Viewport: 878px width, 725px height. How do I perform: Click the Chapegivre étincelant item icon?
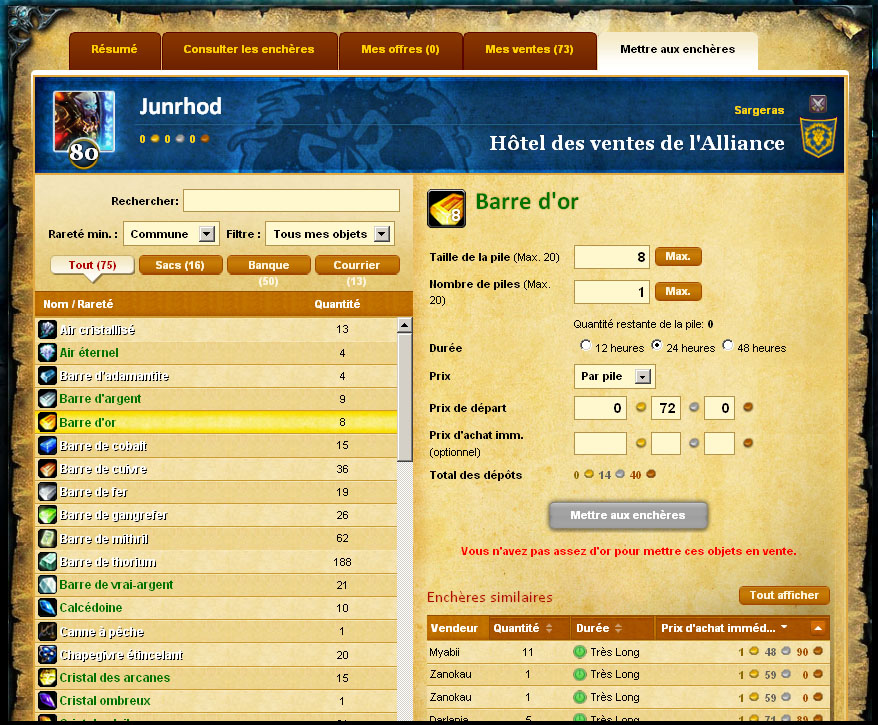point(47,654)
